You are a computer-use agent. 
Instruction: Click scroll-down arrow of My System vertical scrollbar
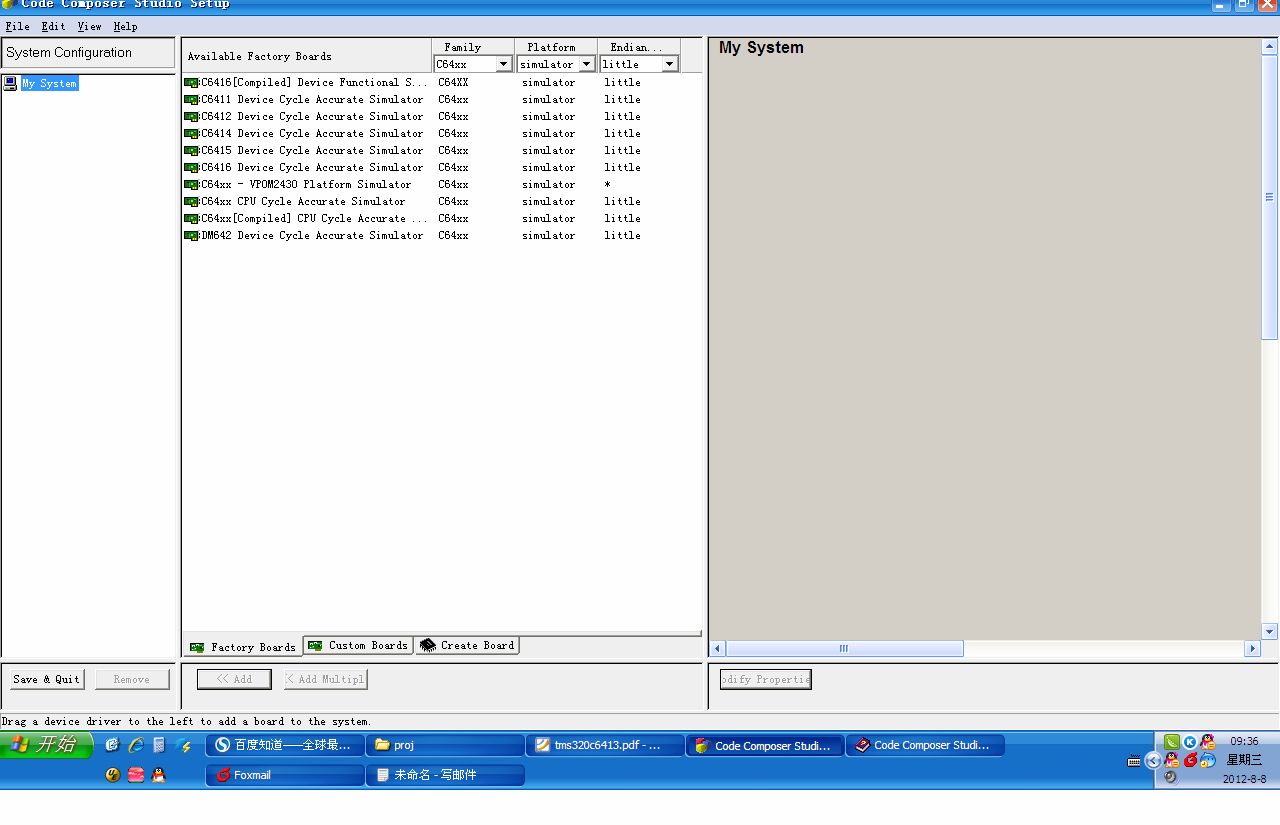(x=1270, y=631)
